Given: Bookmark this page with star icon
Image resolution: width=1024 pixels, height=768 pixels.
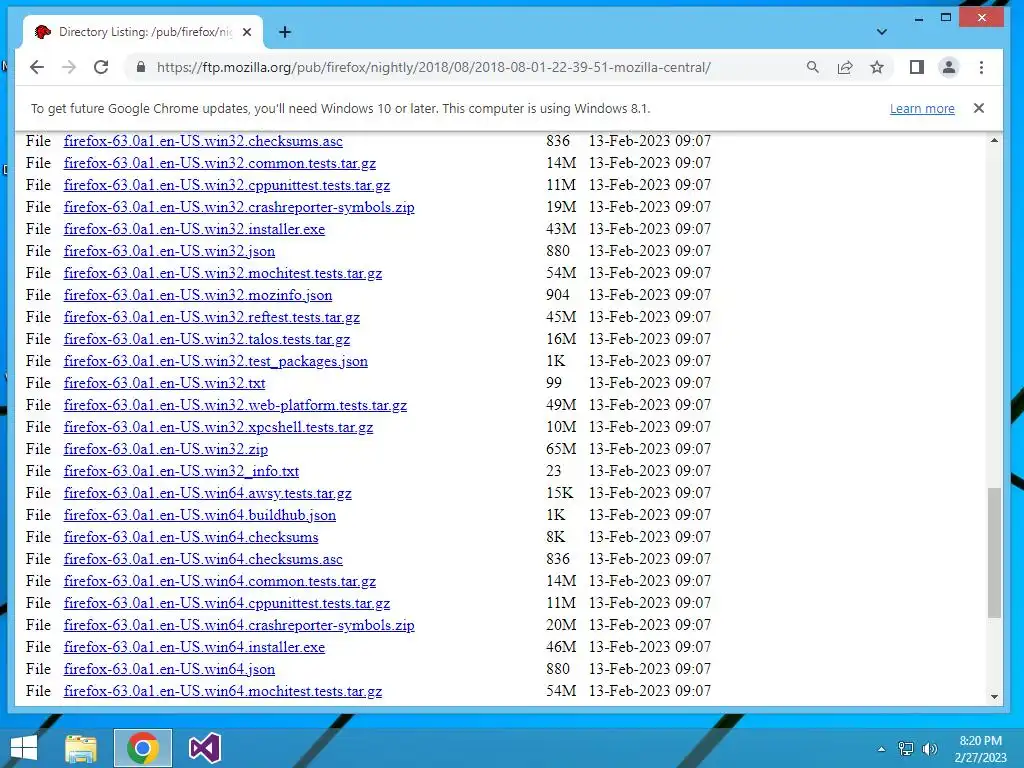Looking at the screenshot, I should tap(876, 67).
